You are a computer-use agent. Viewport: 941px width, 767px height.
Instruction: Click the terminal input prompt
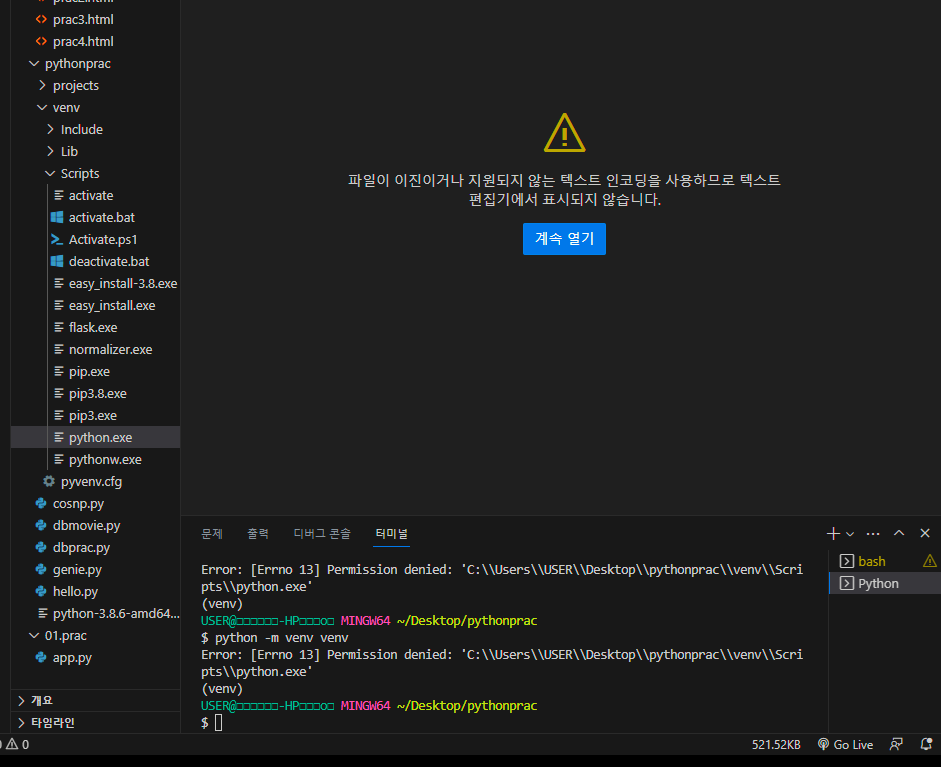coord(218,723)
